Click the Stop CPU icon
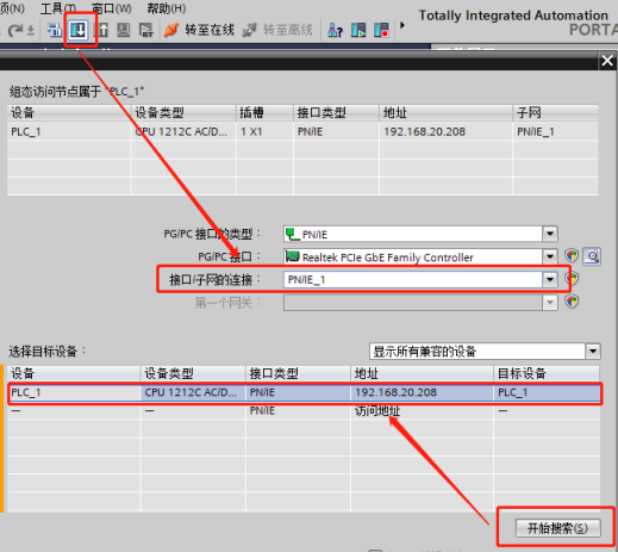Screen dimensions: 618x552 (381, 30)
